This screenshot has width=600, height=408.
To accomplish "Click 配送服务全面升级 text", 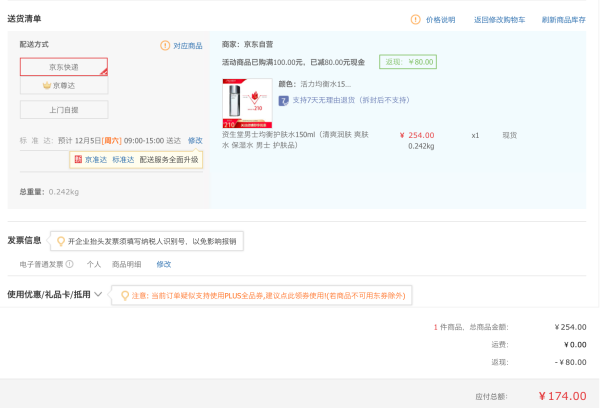I will click(x=169, y=160).
